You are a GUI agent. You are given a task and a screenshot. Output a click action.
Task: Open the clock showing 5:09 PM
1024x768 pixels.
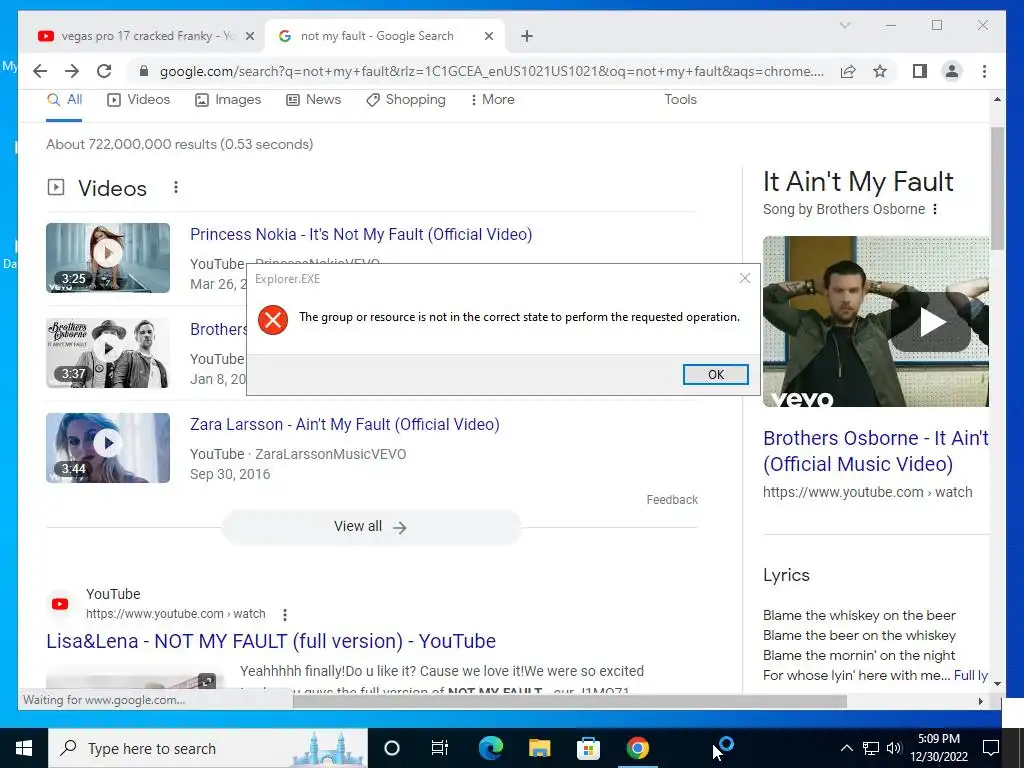point(938,748)
